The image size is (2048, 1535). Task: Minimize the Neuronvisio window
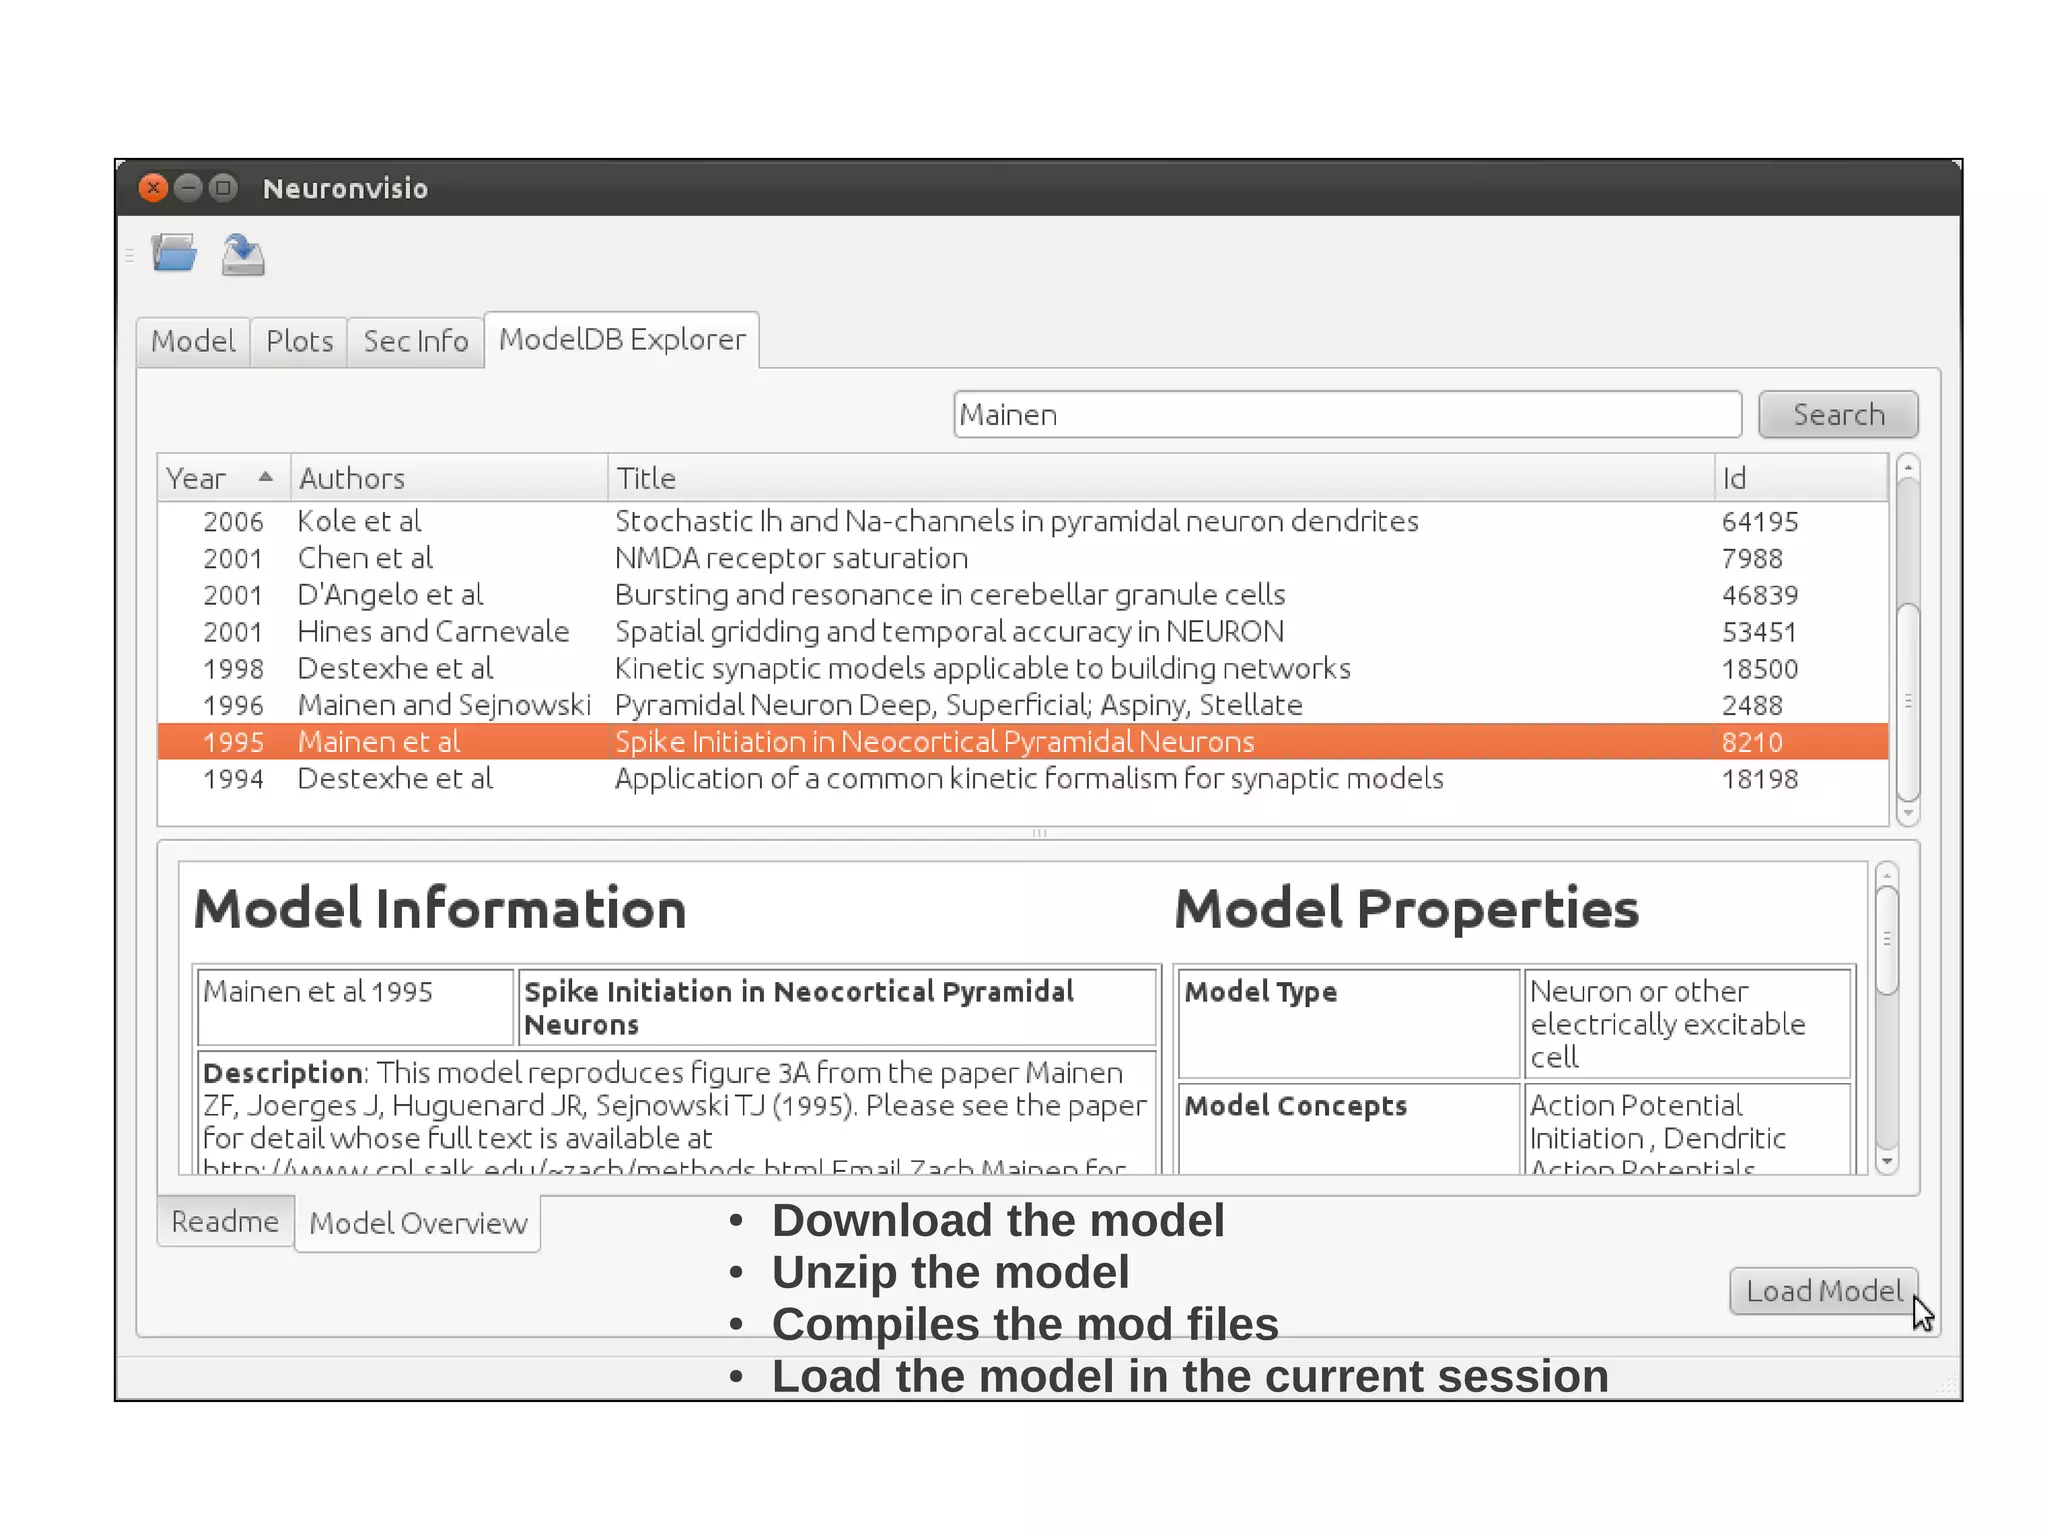[x=188, y=188]
